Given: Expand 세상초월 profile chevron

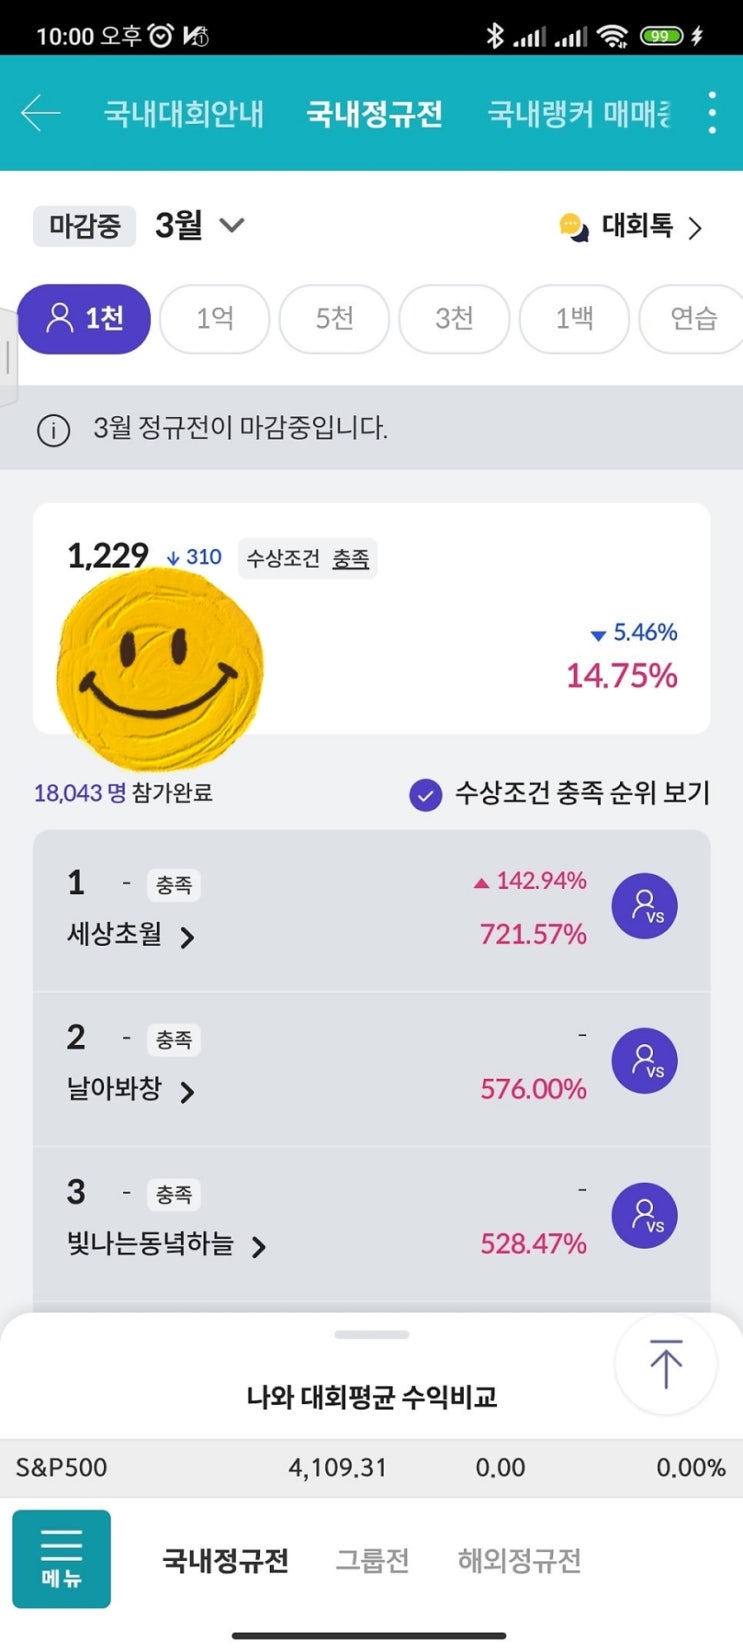Looking at the screenshot, I should (187, 937).
